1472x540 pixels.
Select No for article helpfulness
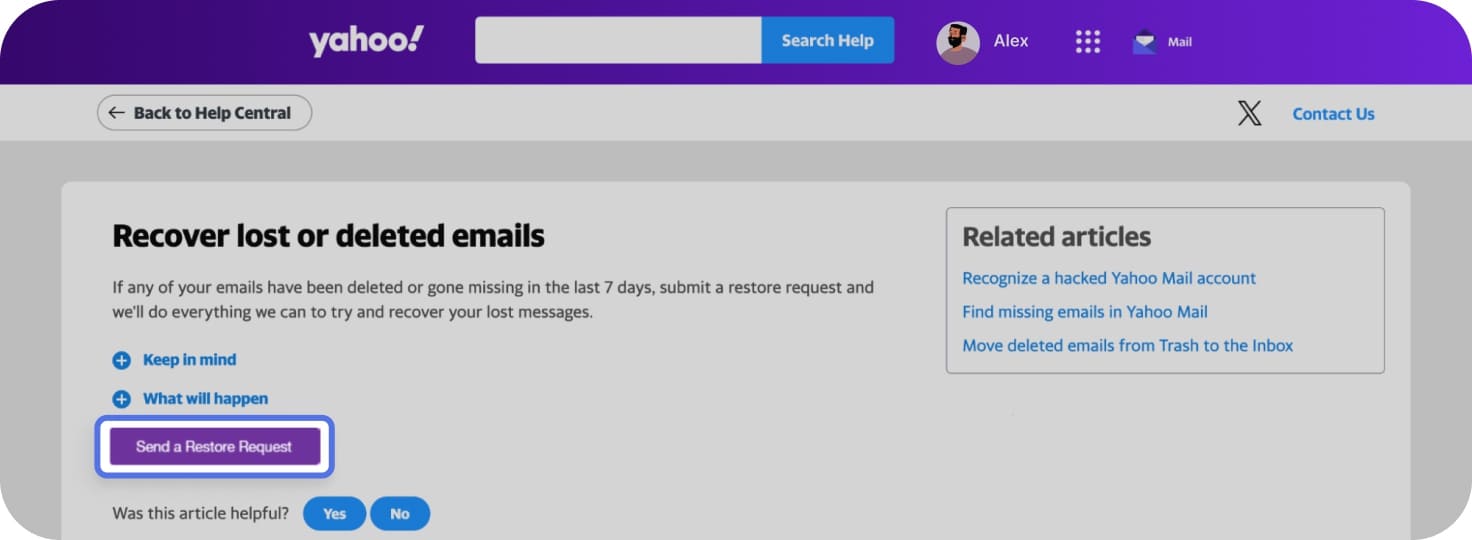[x=400, y=514]
